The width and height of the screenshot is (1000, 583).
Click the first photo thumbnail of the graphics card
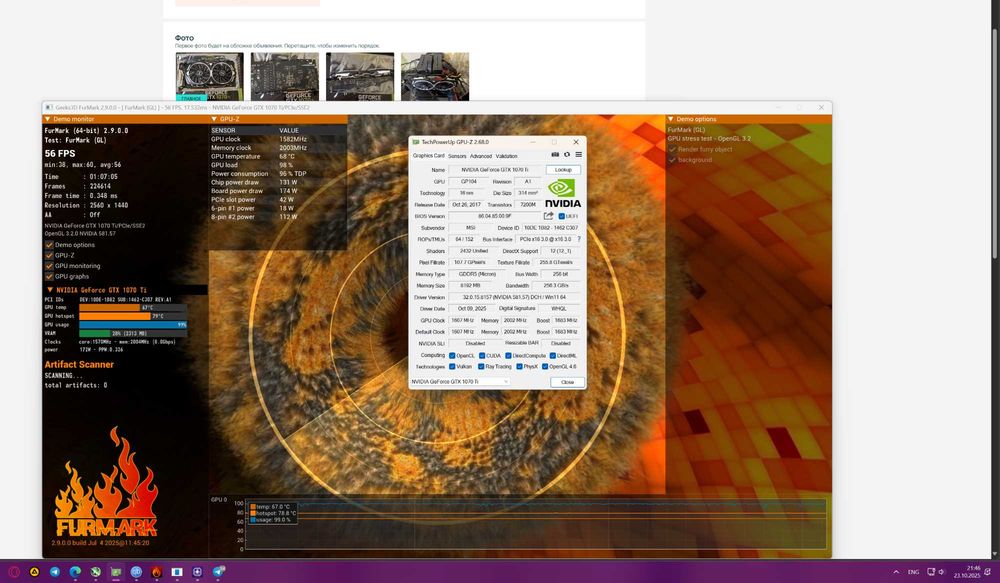pos(209,77)
